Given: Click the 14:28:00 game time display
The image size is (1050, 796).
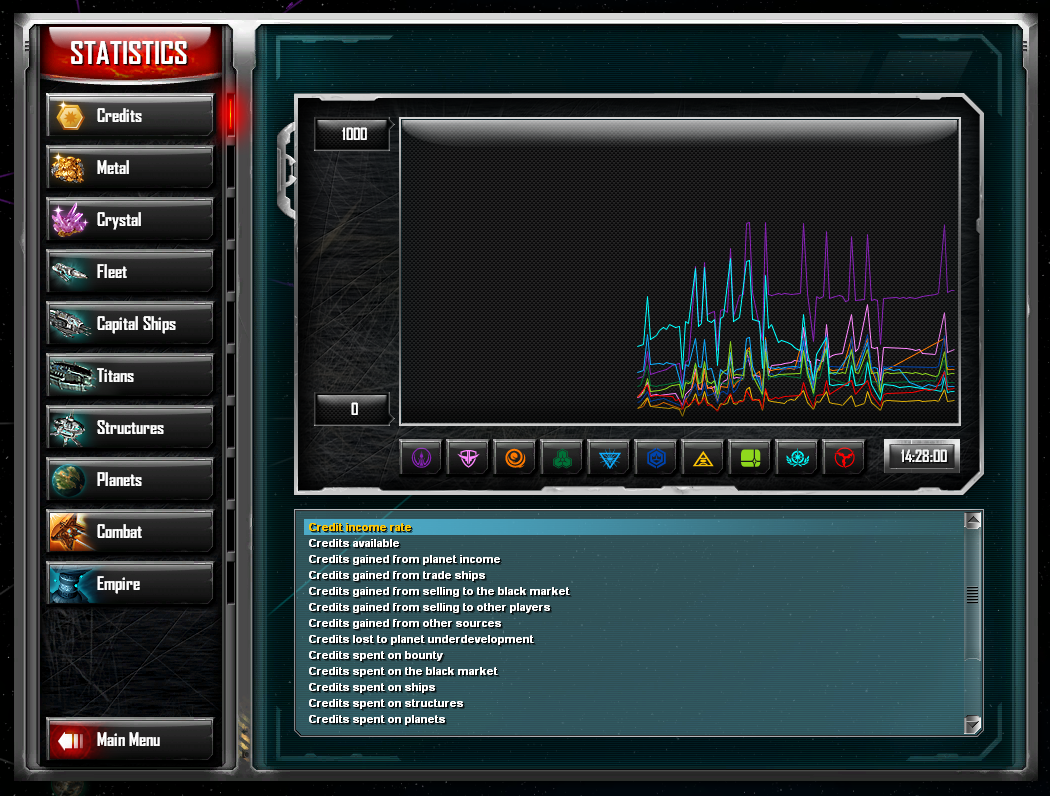Looking at the screenshot, I should click(x=922, y=457).
